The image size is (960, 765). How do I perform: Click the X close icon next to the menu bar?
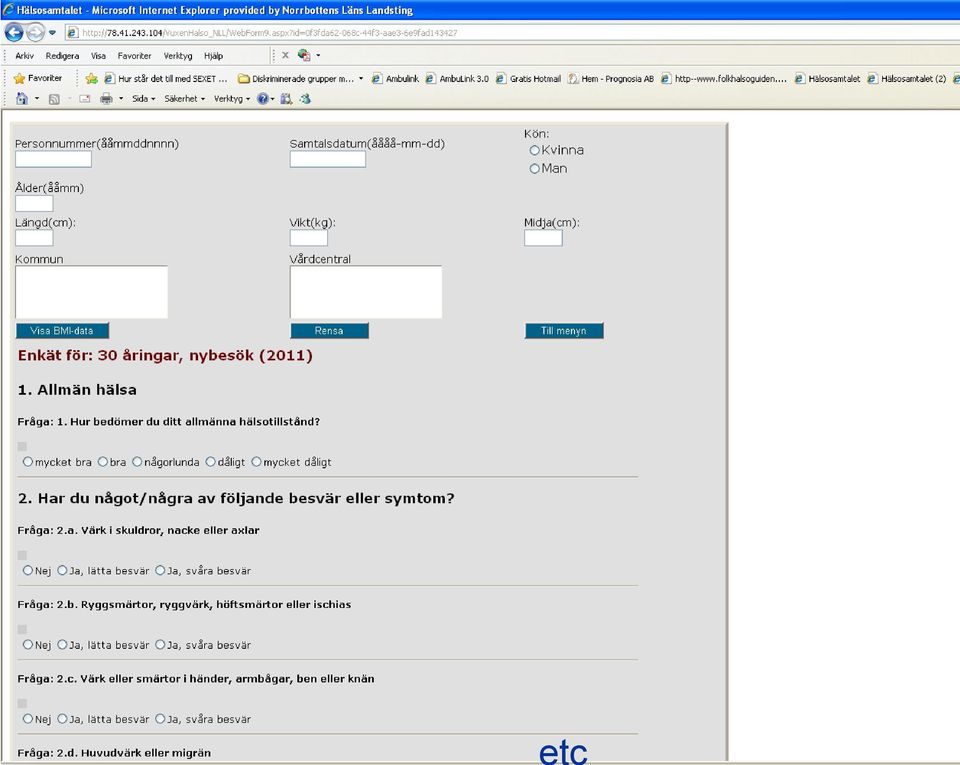pos(285,55)
